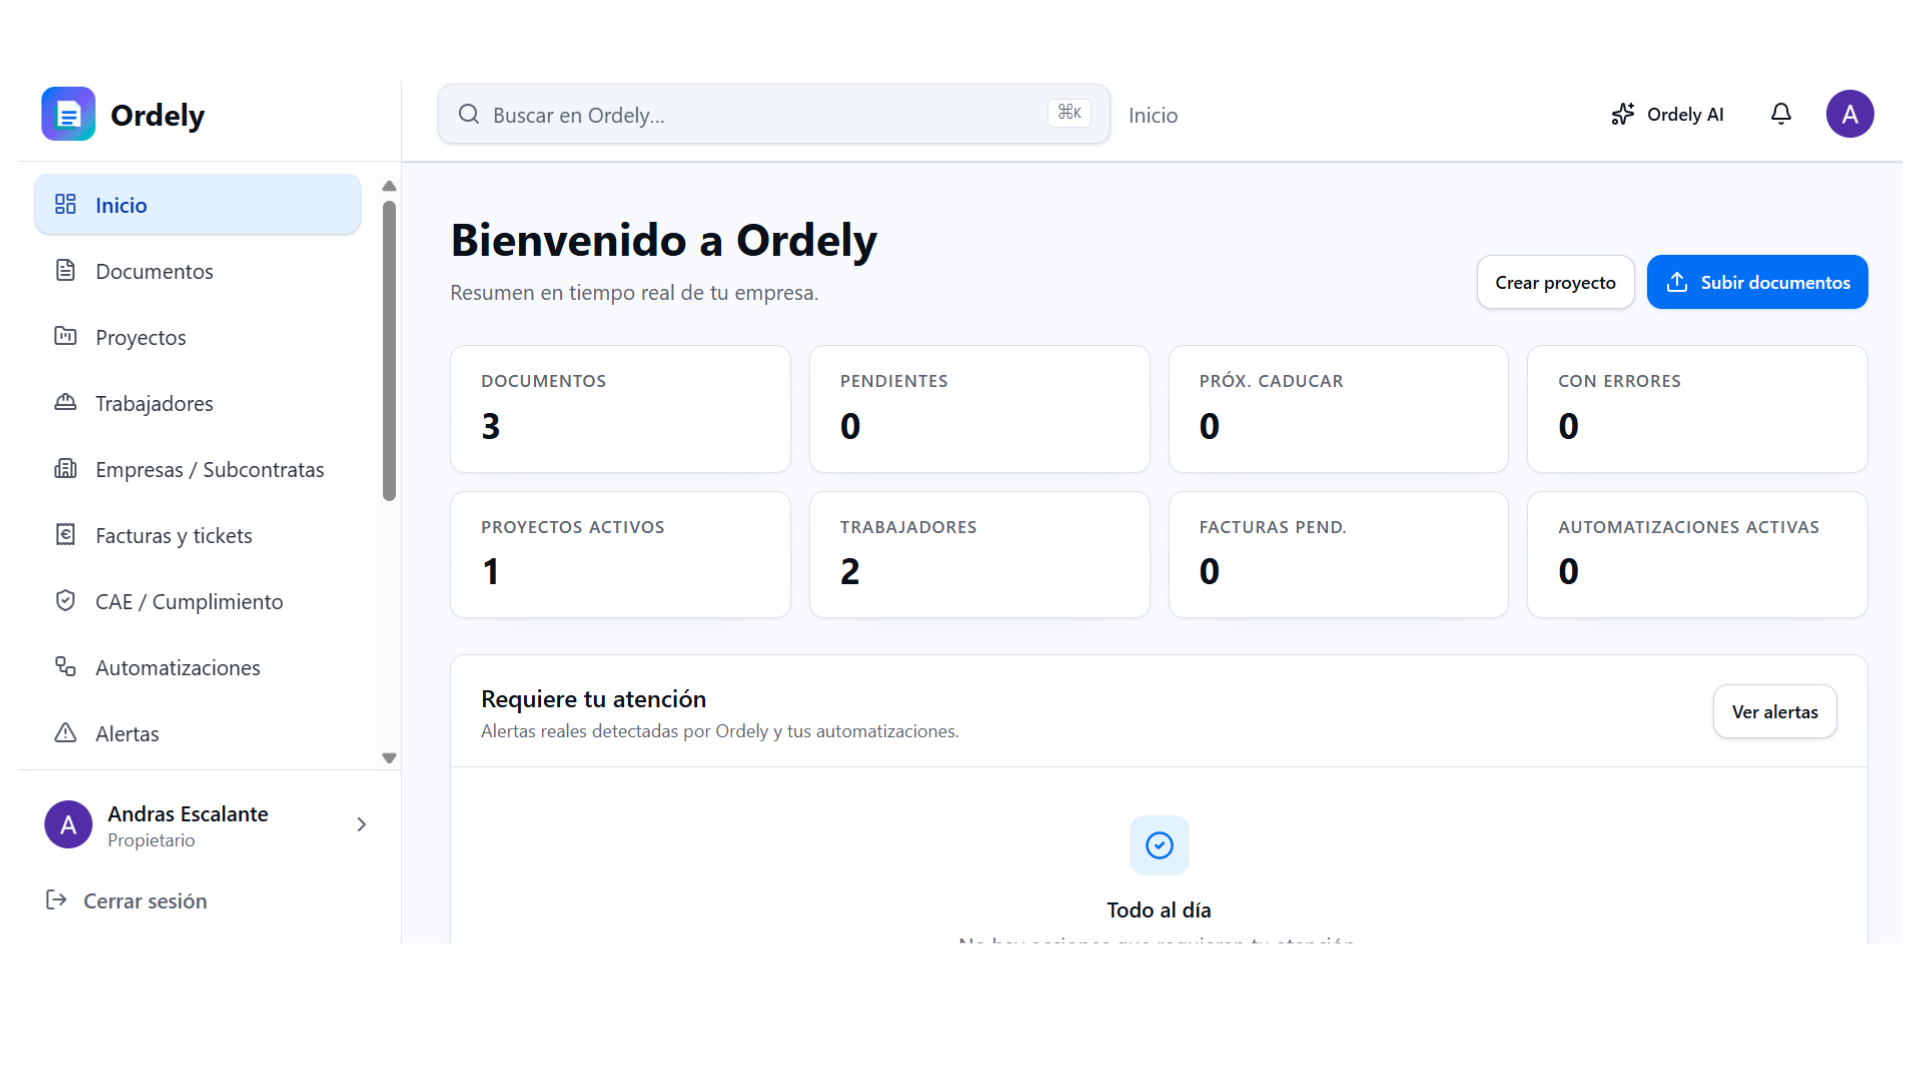
Task: Go to Proyectos
Action: [198, 336]
